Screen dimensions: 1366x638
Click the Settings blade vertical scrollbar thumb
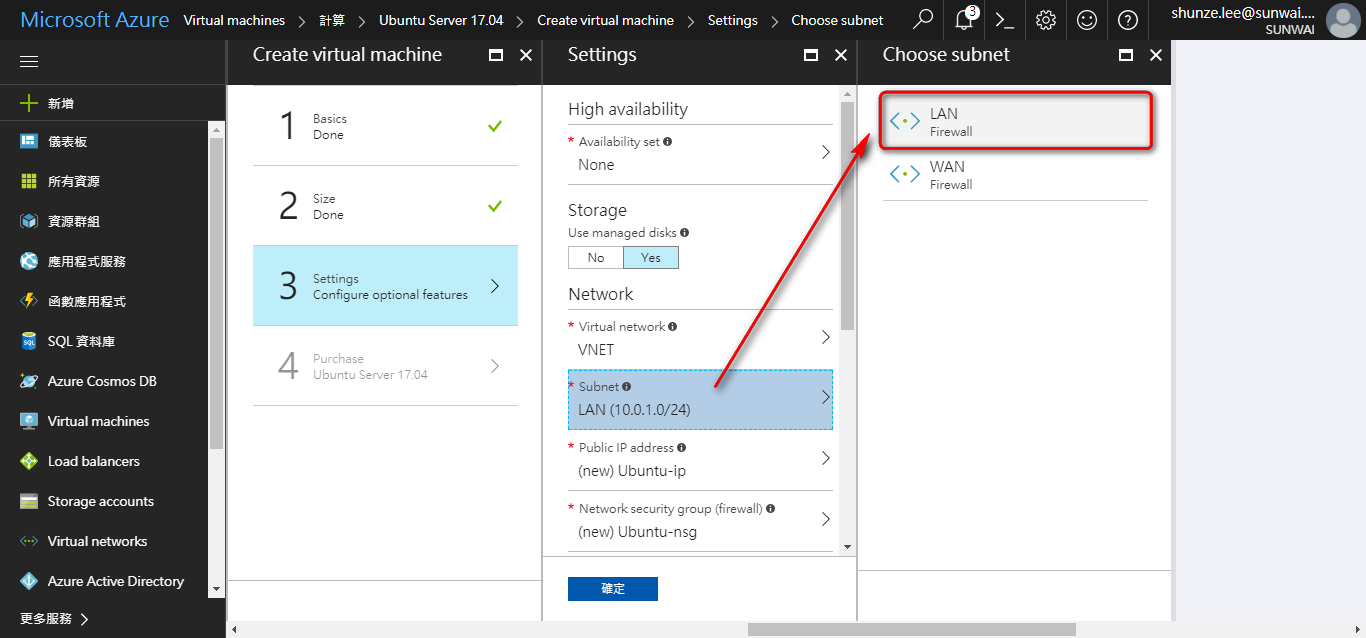pos(847,215)
